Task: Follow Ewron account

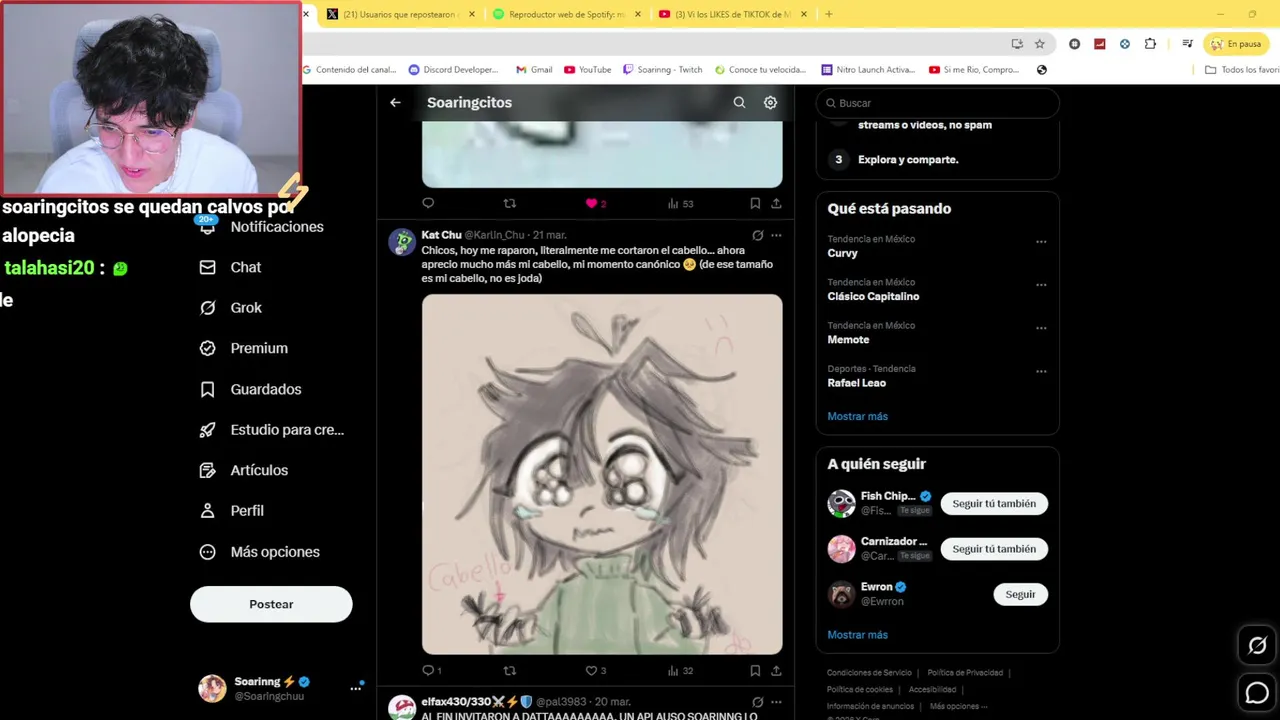Action: (1020, 594)
